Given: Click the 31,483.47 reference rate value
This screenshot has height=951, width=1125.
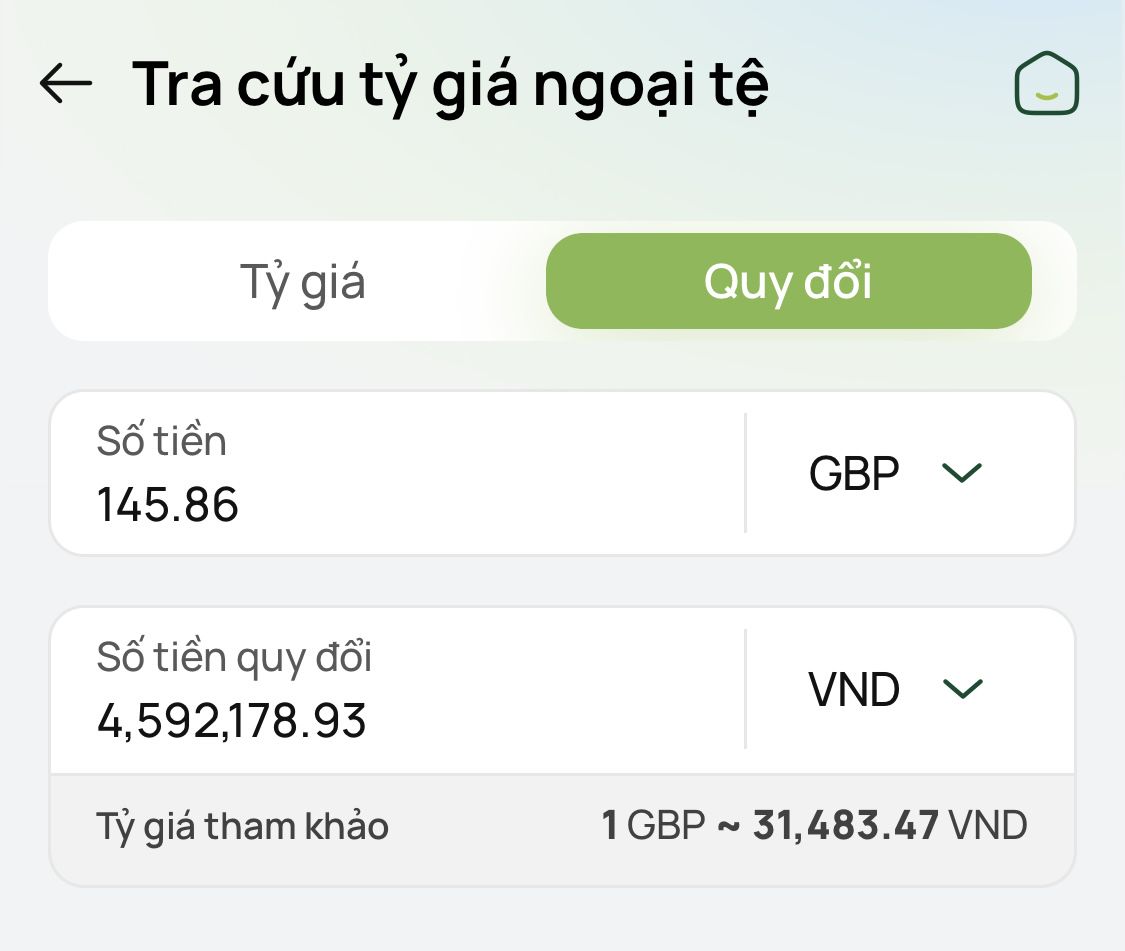Looking at the screenshot, I should pyautogui.click(x=846, y=826).
